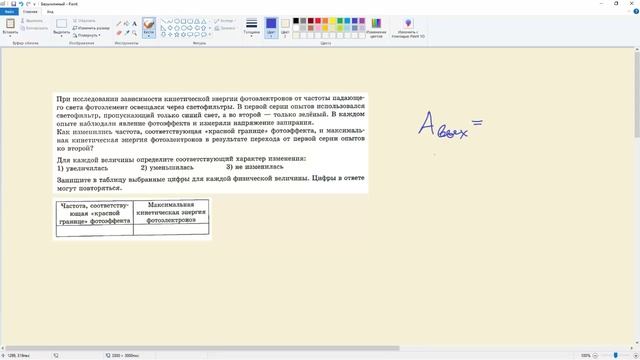The width and height of the screenshot is (640, 360).
Task: Choose the orange color swatch
Action: point(325,21)
